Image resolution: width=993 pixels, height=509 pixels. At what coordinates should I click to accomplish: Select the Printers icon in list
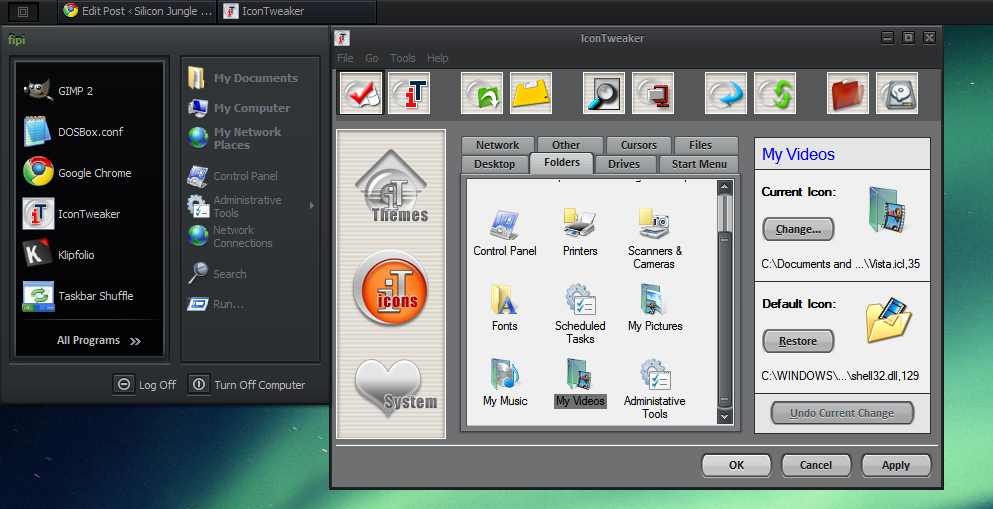coord(580,234)
